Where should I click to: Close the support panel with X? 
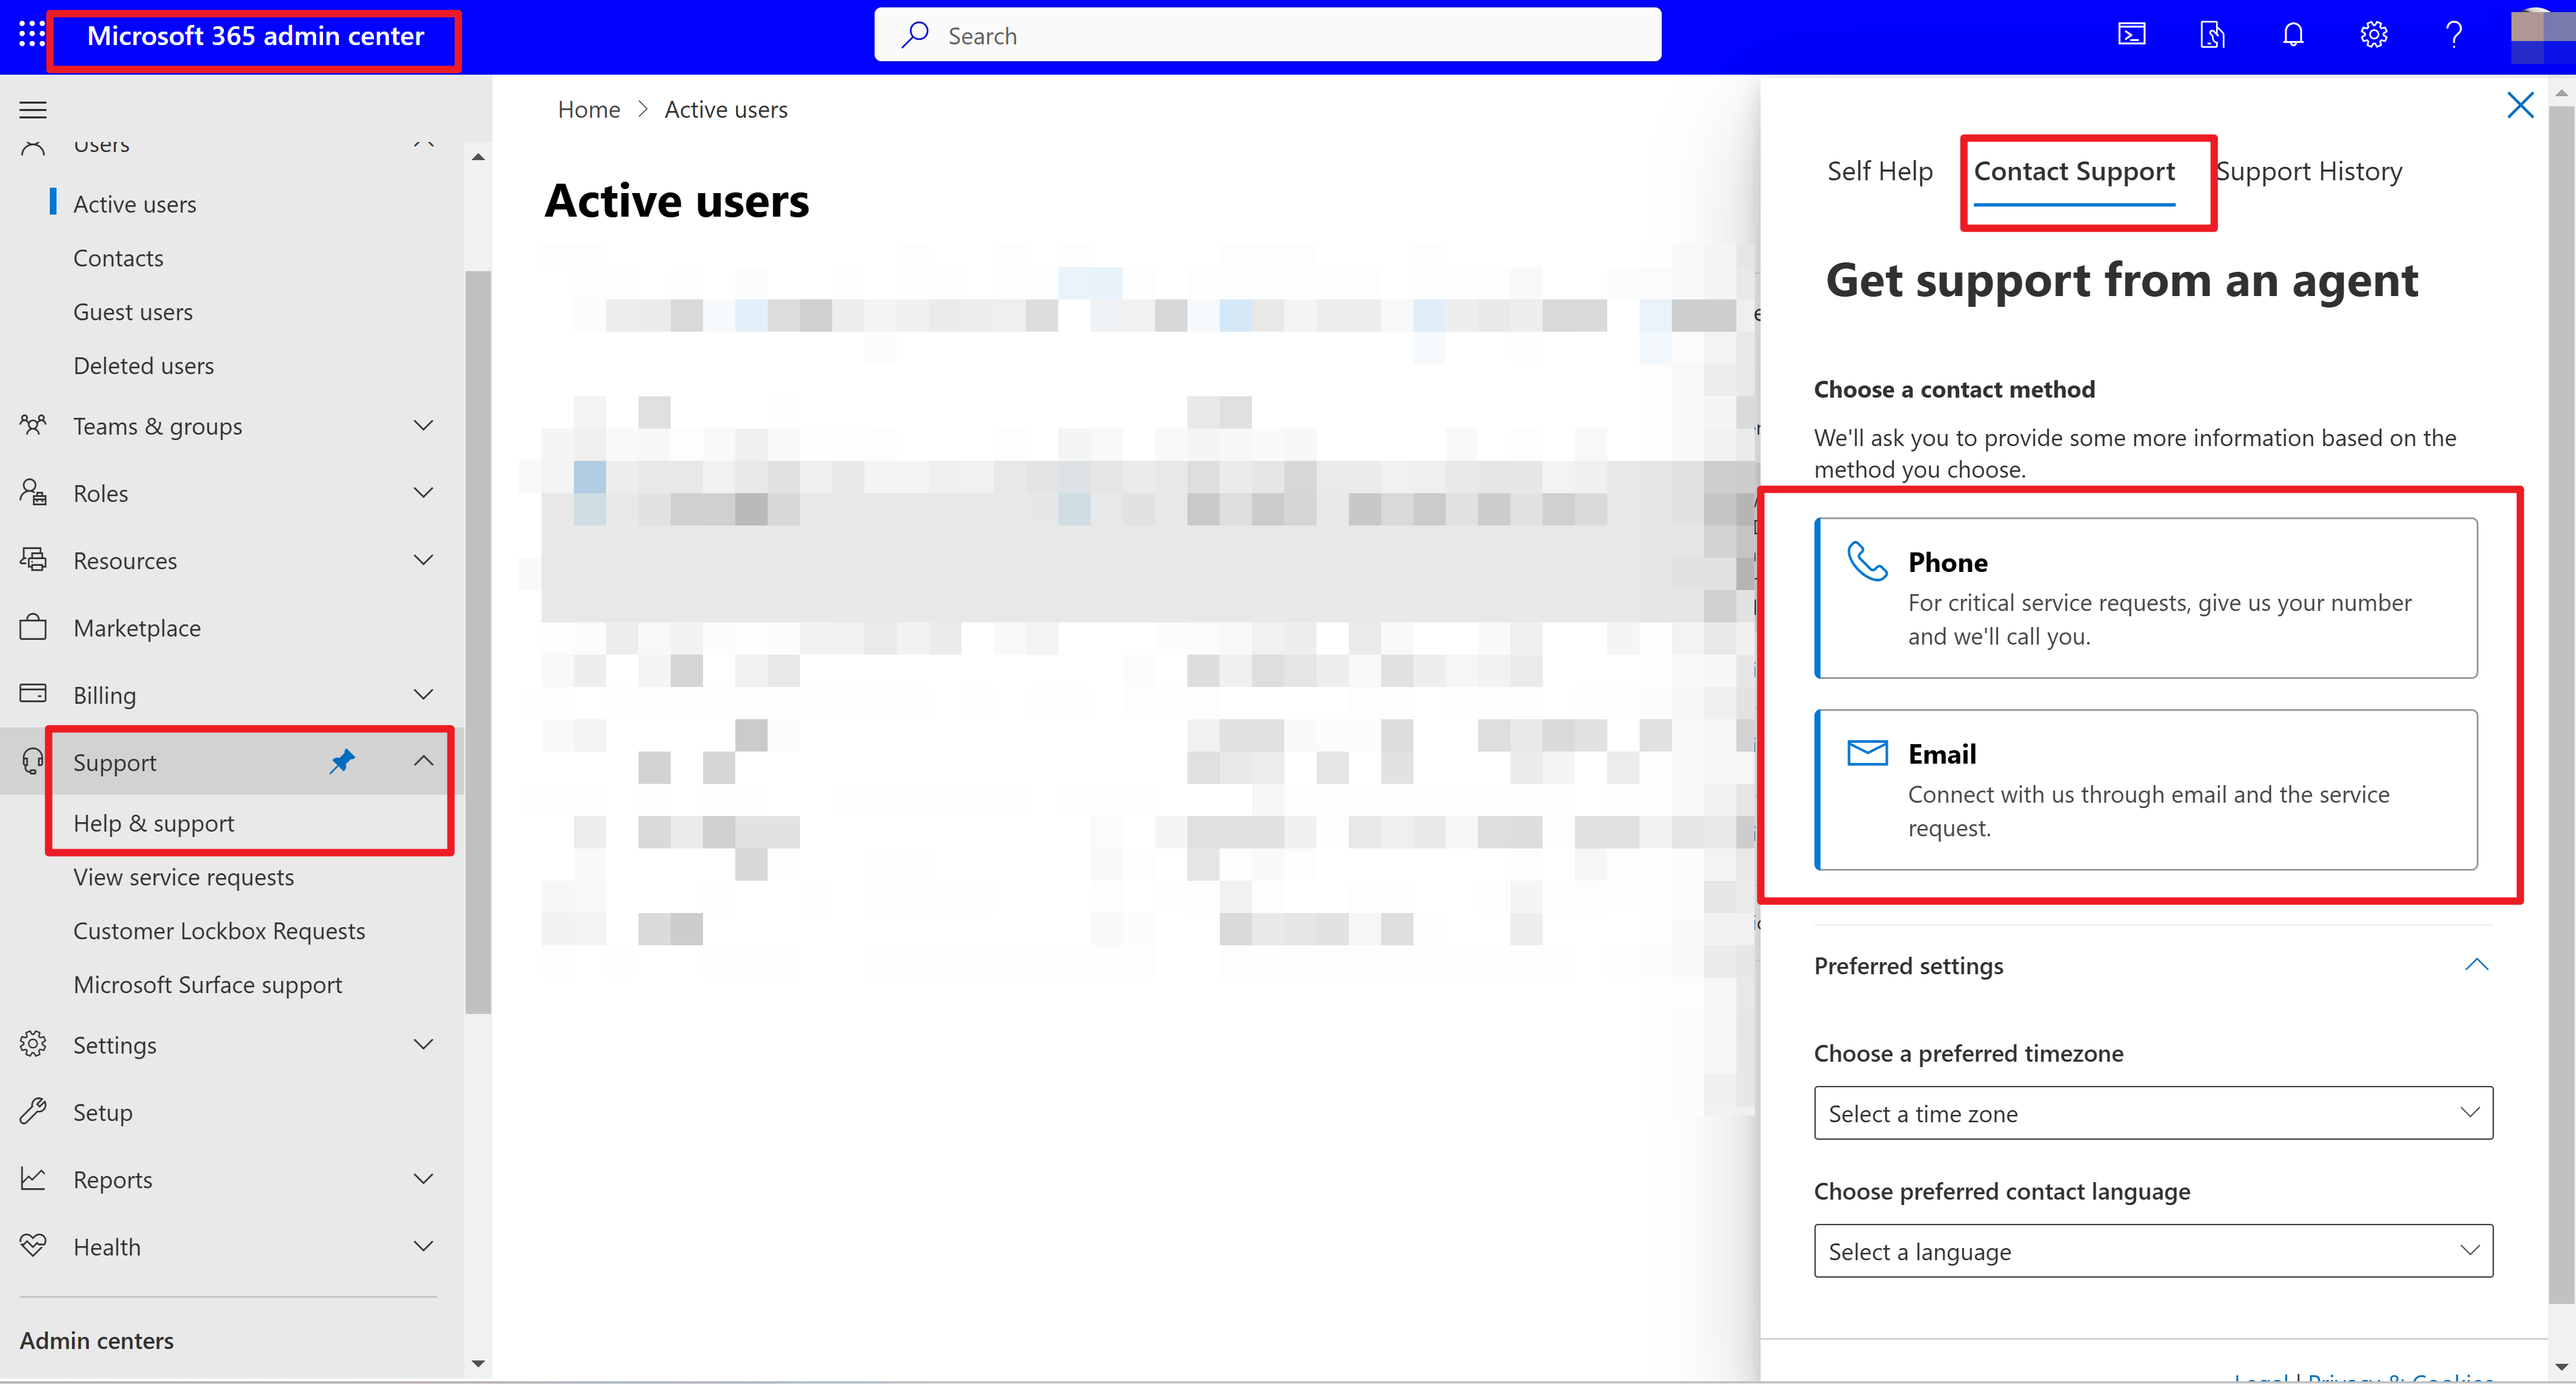[x=2519, y=105]
